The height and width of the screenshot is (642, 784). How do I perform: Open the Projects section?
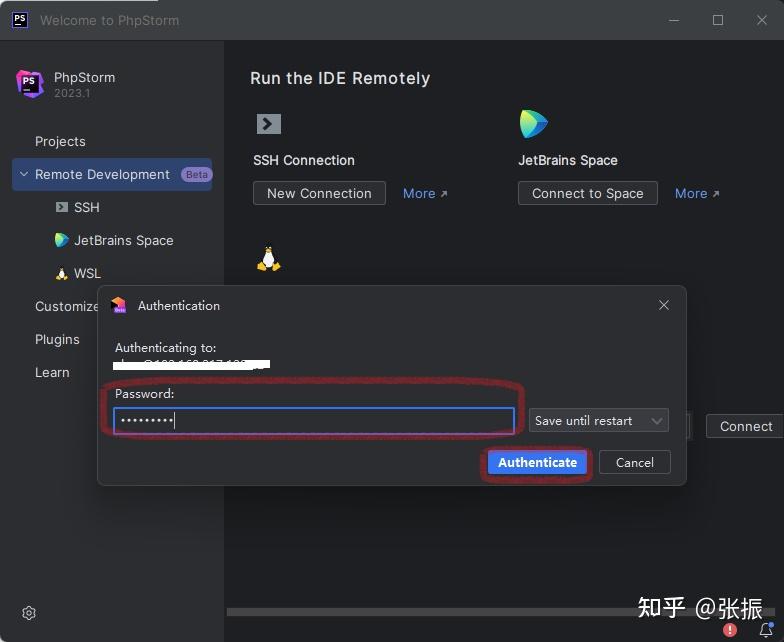[x=60, y=142]
